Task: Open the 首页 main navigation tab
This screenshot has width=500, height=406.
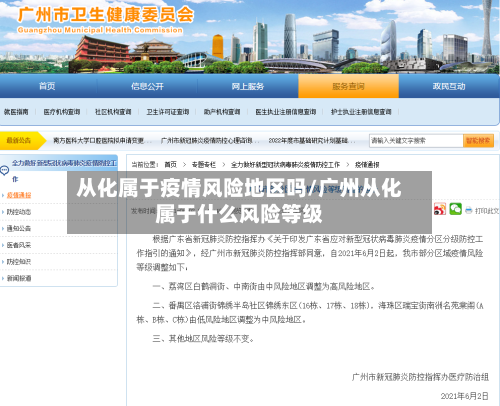Action: pos(47,86)
